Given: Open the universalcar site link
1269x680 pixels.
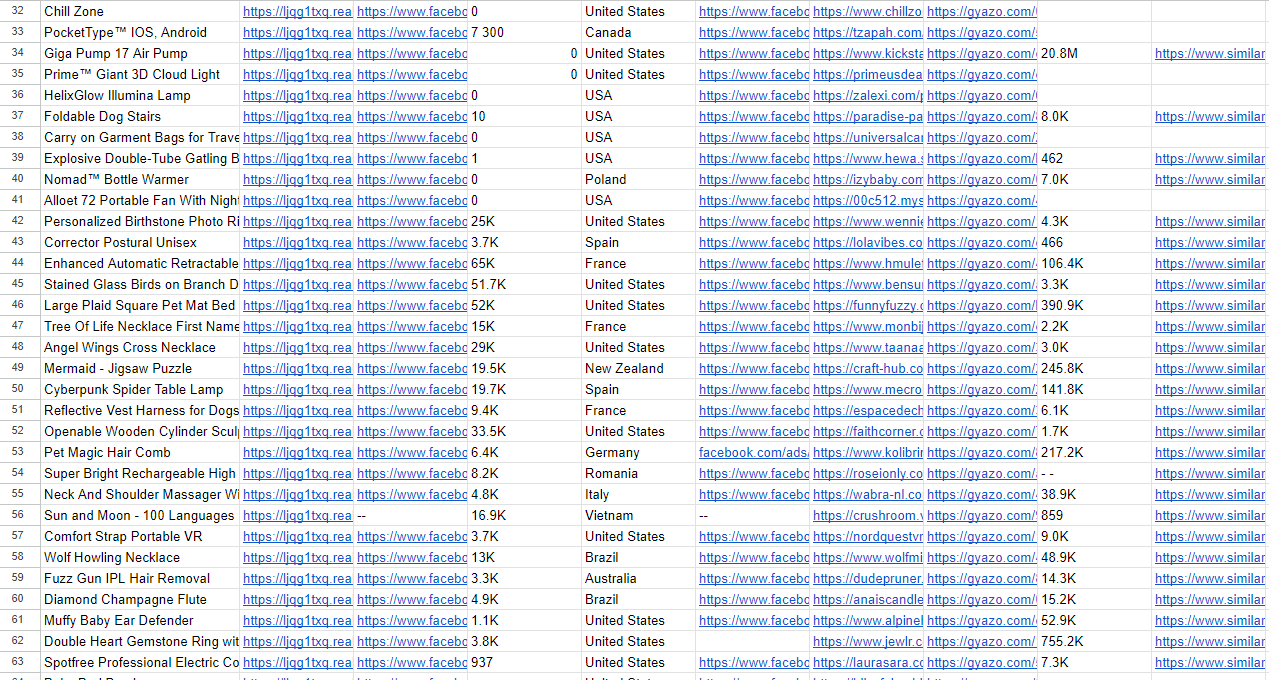Looking at the screenshot, I should coord(867,138).
